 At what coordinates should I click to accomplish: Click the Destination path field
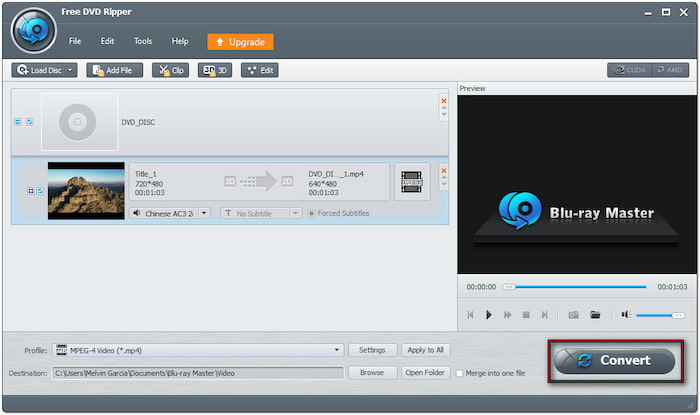(198, 373)
